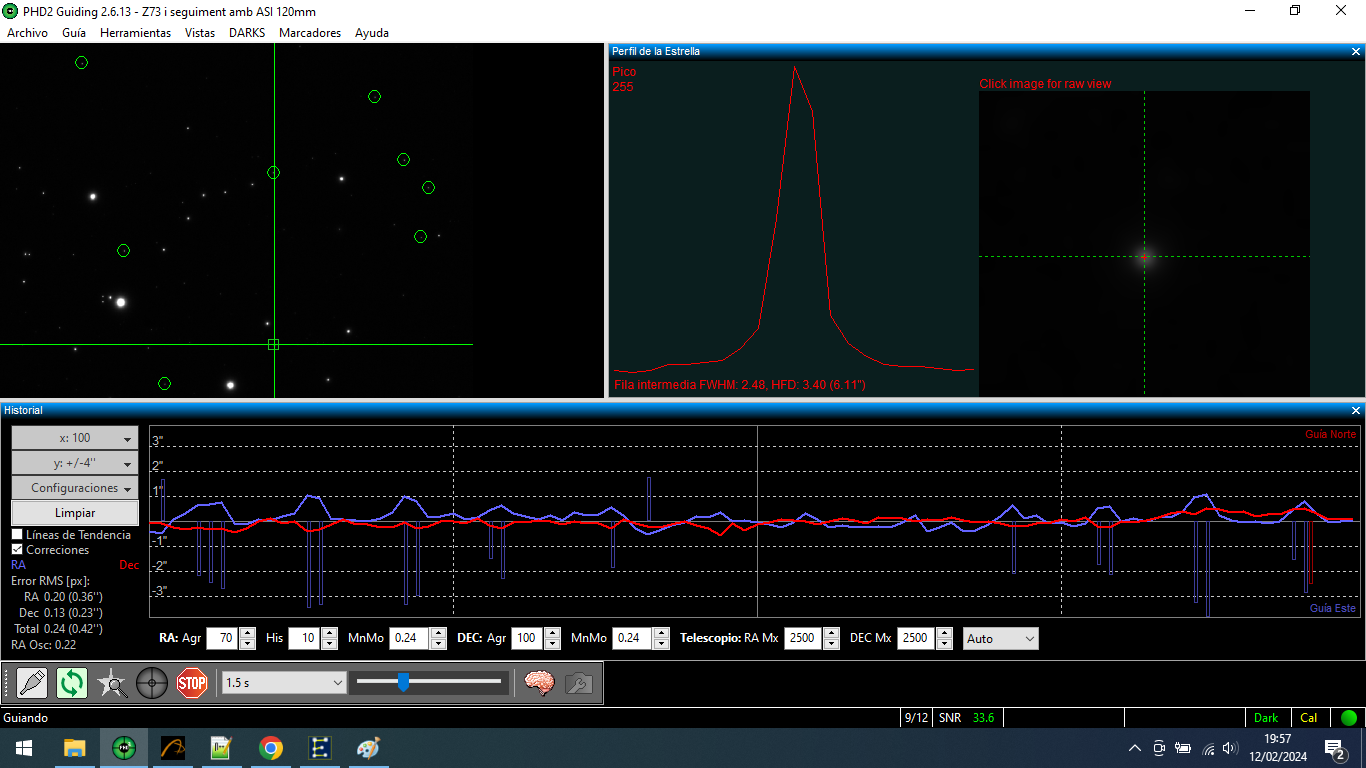Viewport: 1366px width, 768px height.
Task: Decrease DEC Mx value with down arrow
Action: [x=945, y=644]
